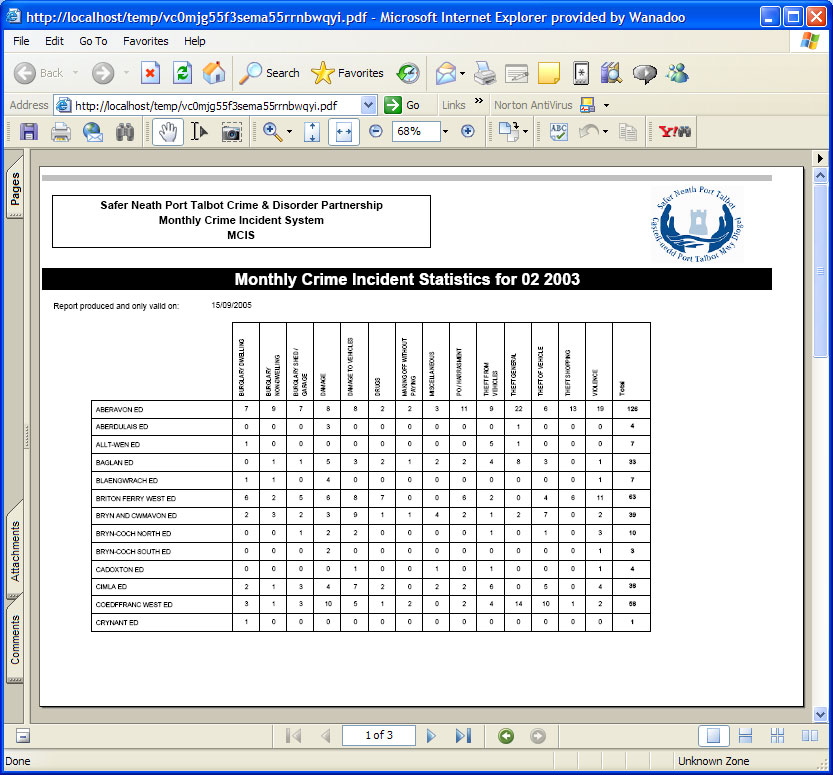Click the Print icon in the Adobe toolbar
This screenshot has height=775, width=833.
pos(61,132)
